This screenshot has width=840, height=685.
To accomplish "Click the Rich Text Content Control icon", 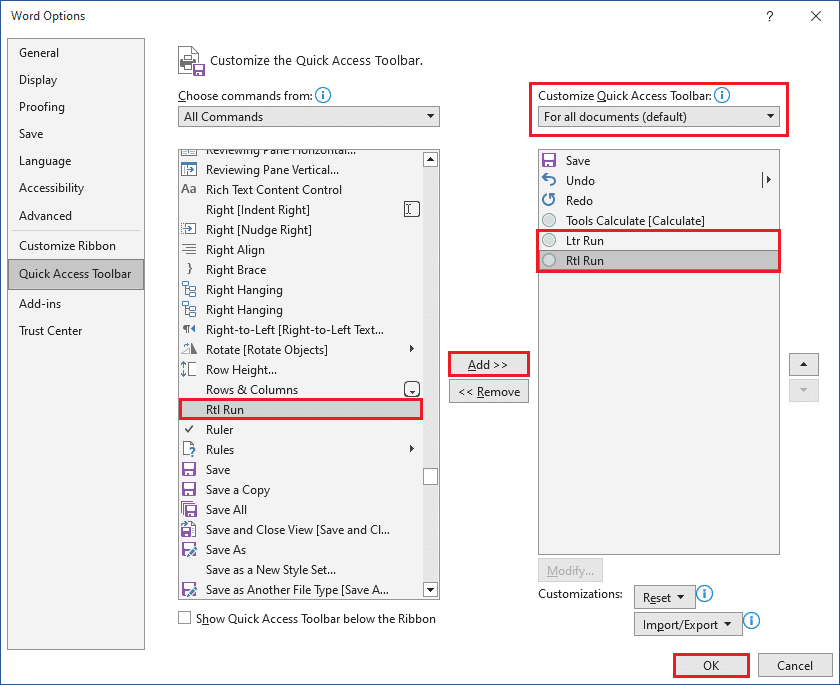I will click(x=189, y=190).
